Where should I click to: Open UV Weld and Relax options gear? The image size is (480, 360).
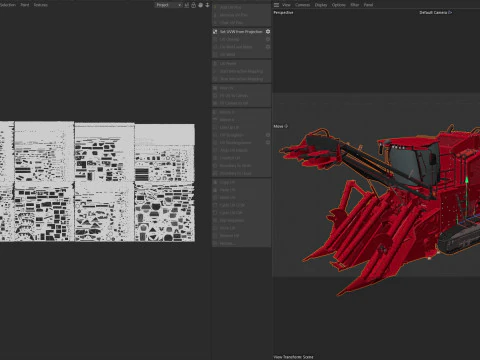pyautogui.click(x=268, y=47)
